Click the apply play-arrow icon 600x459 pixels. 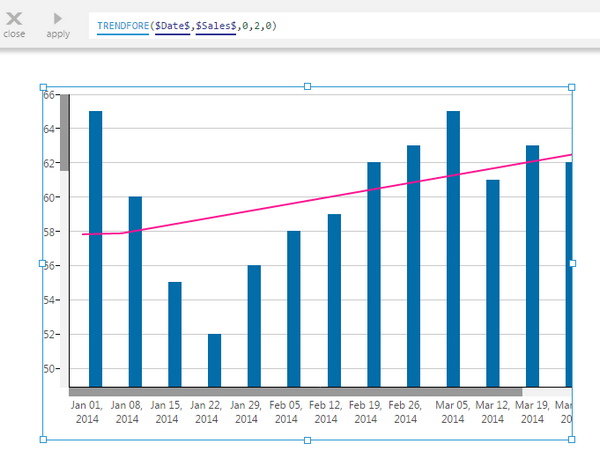coord(57,18)
